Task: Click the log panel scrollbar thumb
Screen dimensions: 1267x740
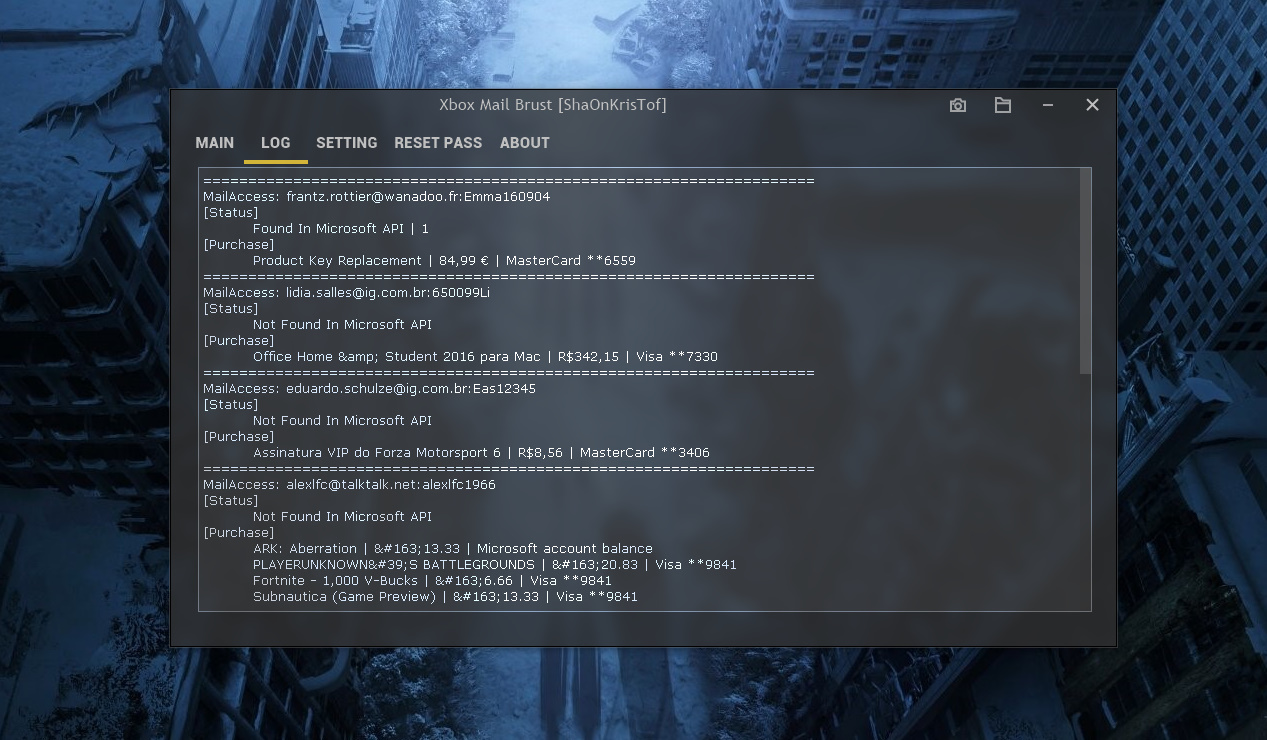Action: click(x=1085, y=270)
